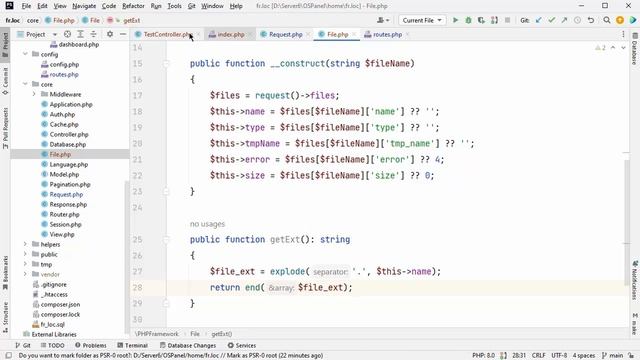Screen dimensions: 640x360
Task: Select opened file with the target icon
Action: 67,34
